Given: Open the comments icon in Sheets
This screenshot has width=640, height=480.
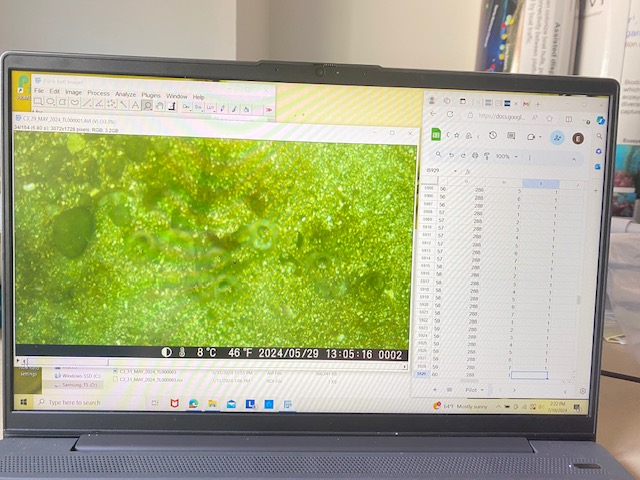Looking at the screenshot, I should pyautogui.click(x=511, y=136).
